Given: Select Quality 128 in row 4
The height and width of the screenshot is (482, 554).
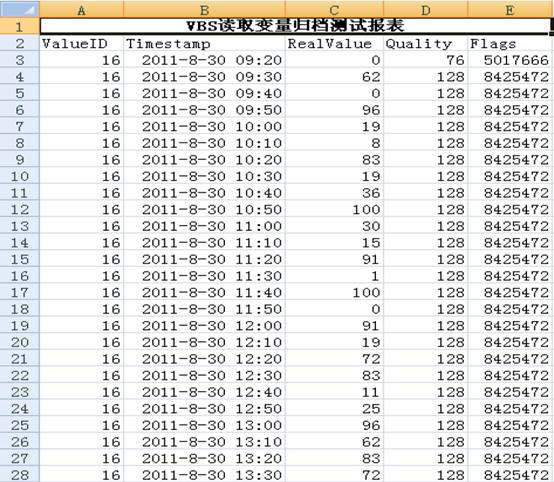Looking at the screenshot, I should (x=426, y=77).
